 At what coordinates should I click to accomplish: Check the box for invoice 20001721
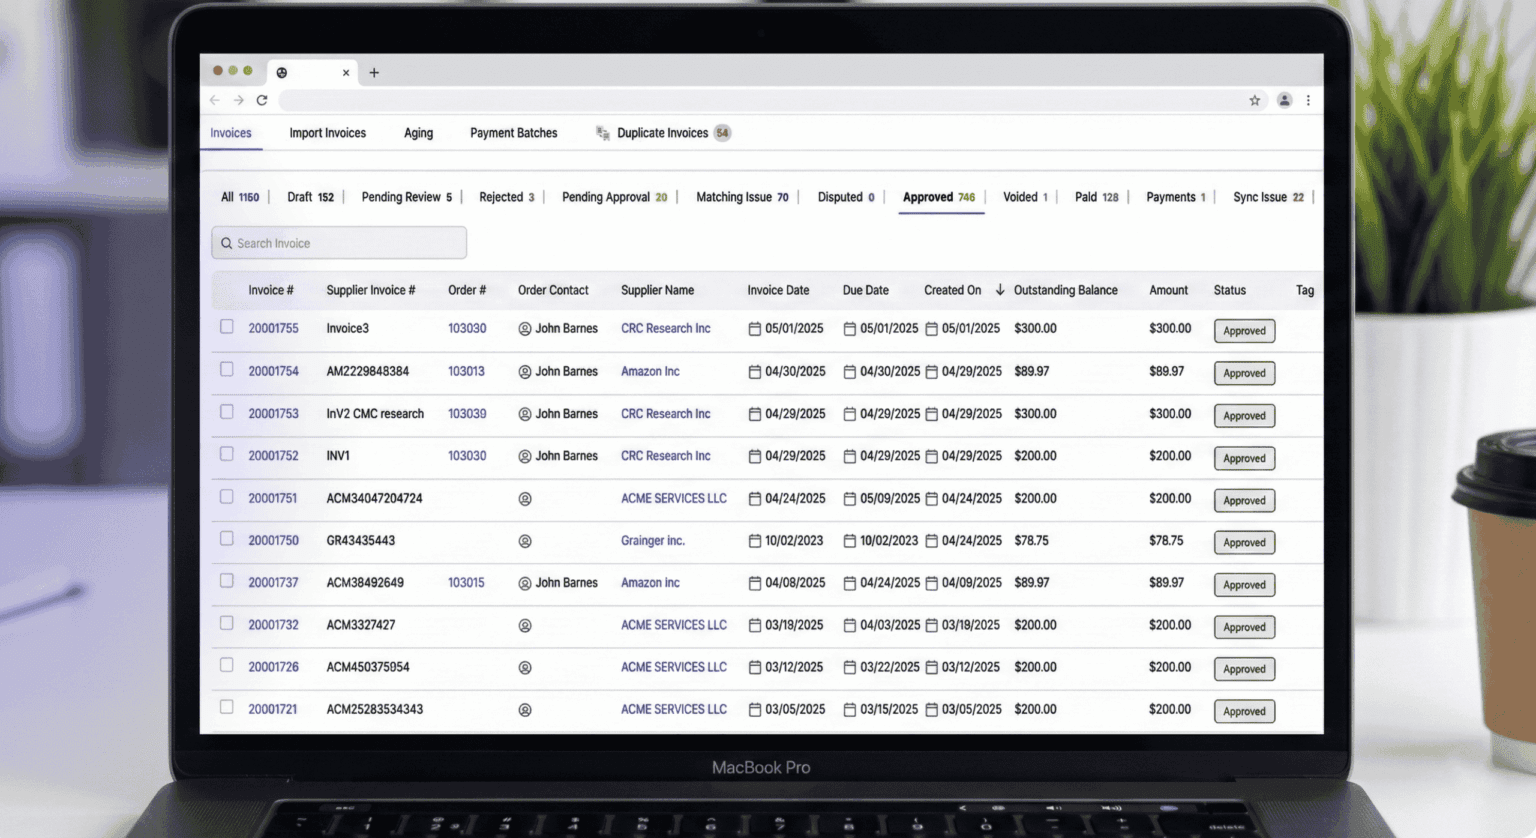pos(227,707)
